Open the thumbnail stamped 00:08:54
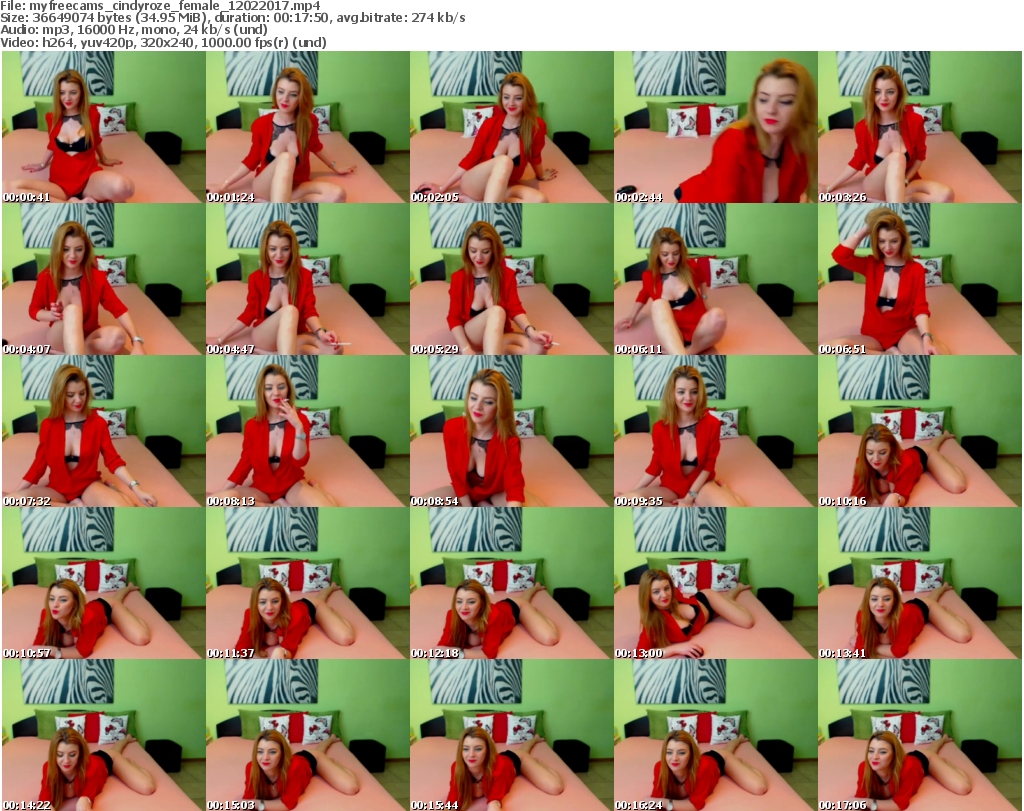This screenshot has width=1024, height=811. point(511,432)
